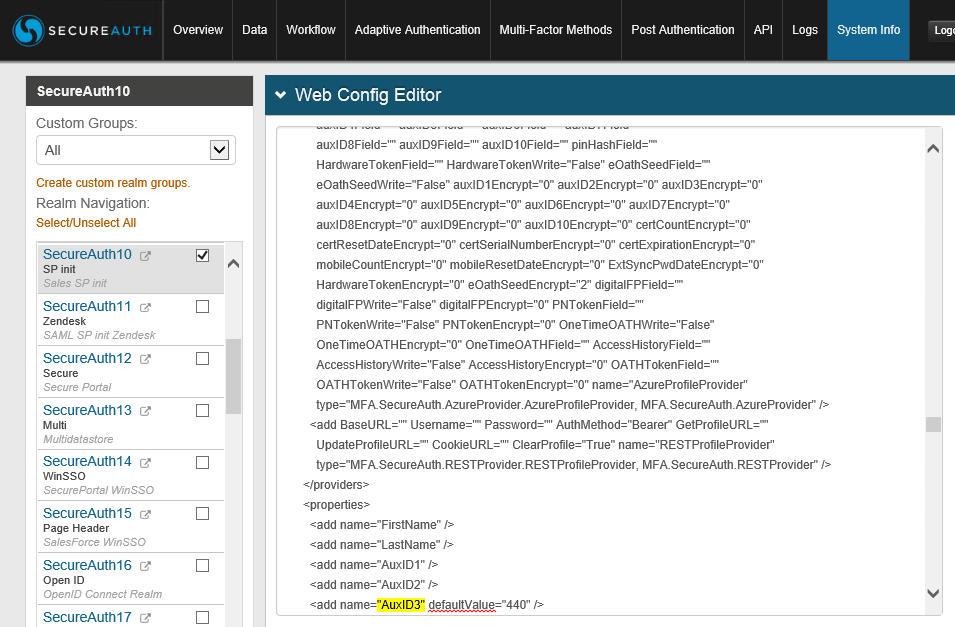Image resolution: width=955 pixels, height=627 pixels.
Task: Select the API tab
Action: click(x=763, y=30)
